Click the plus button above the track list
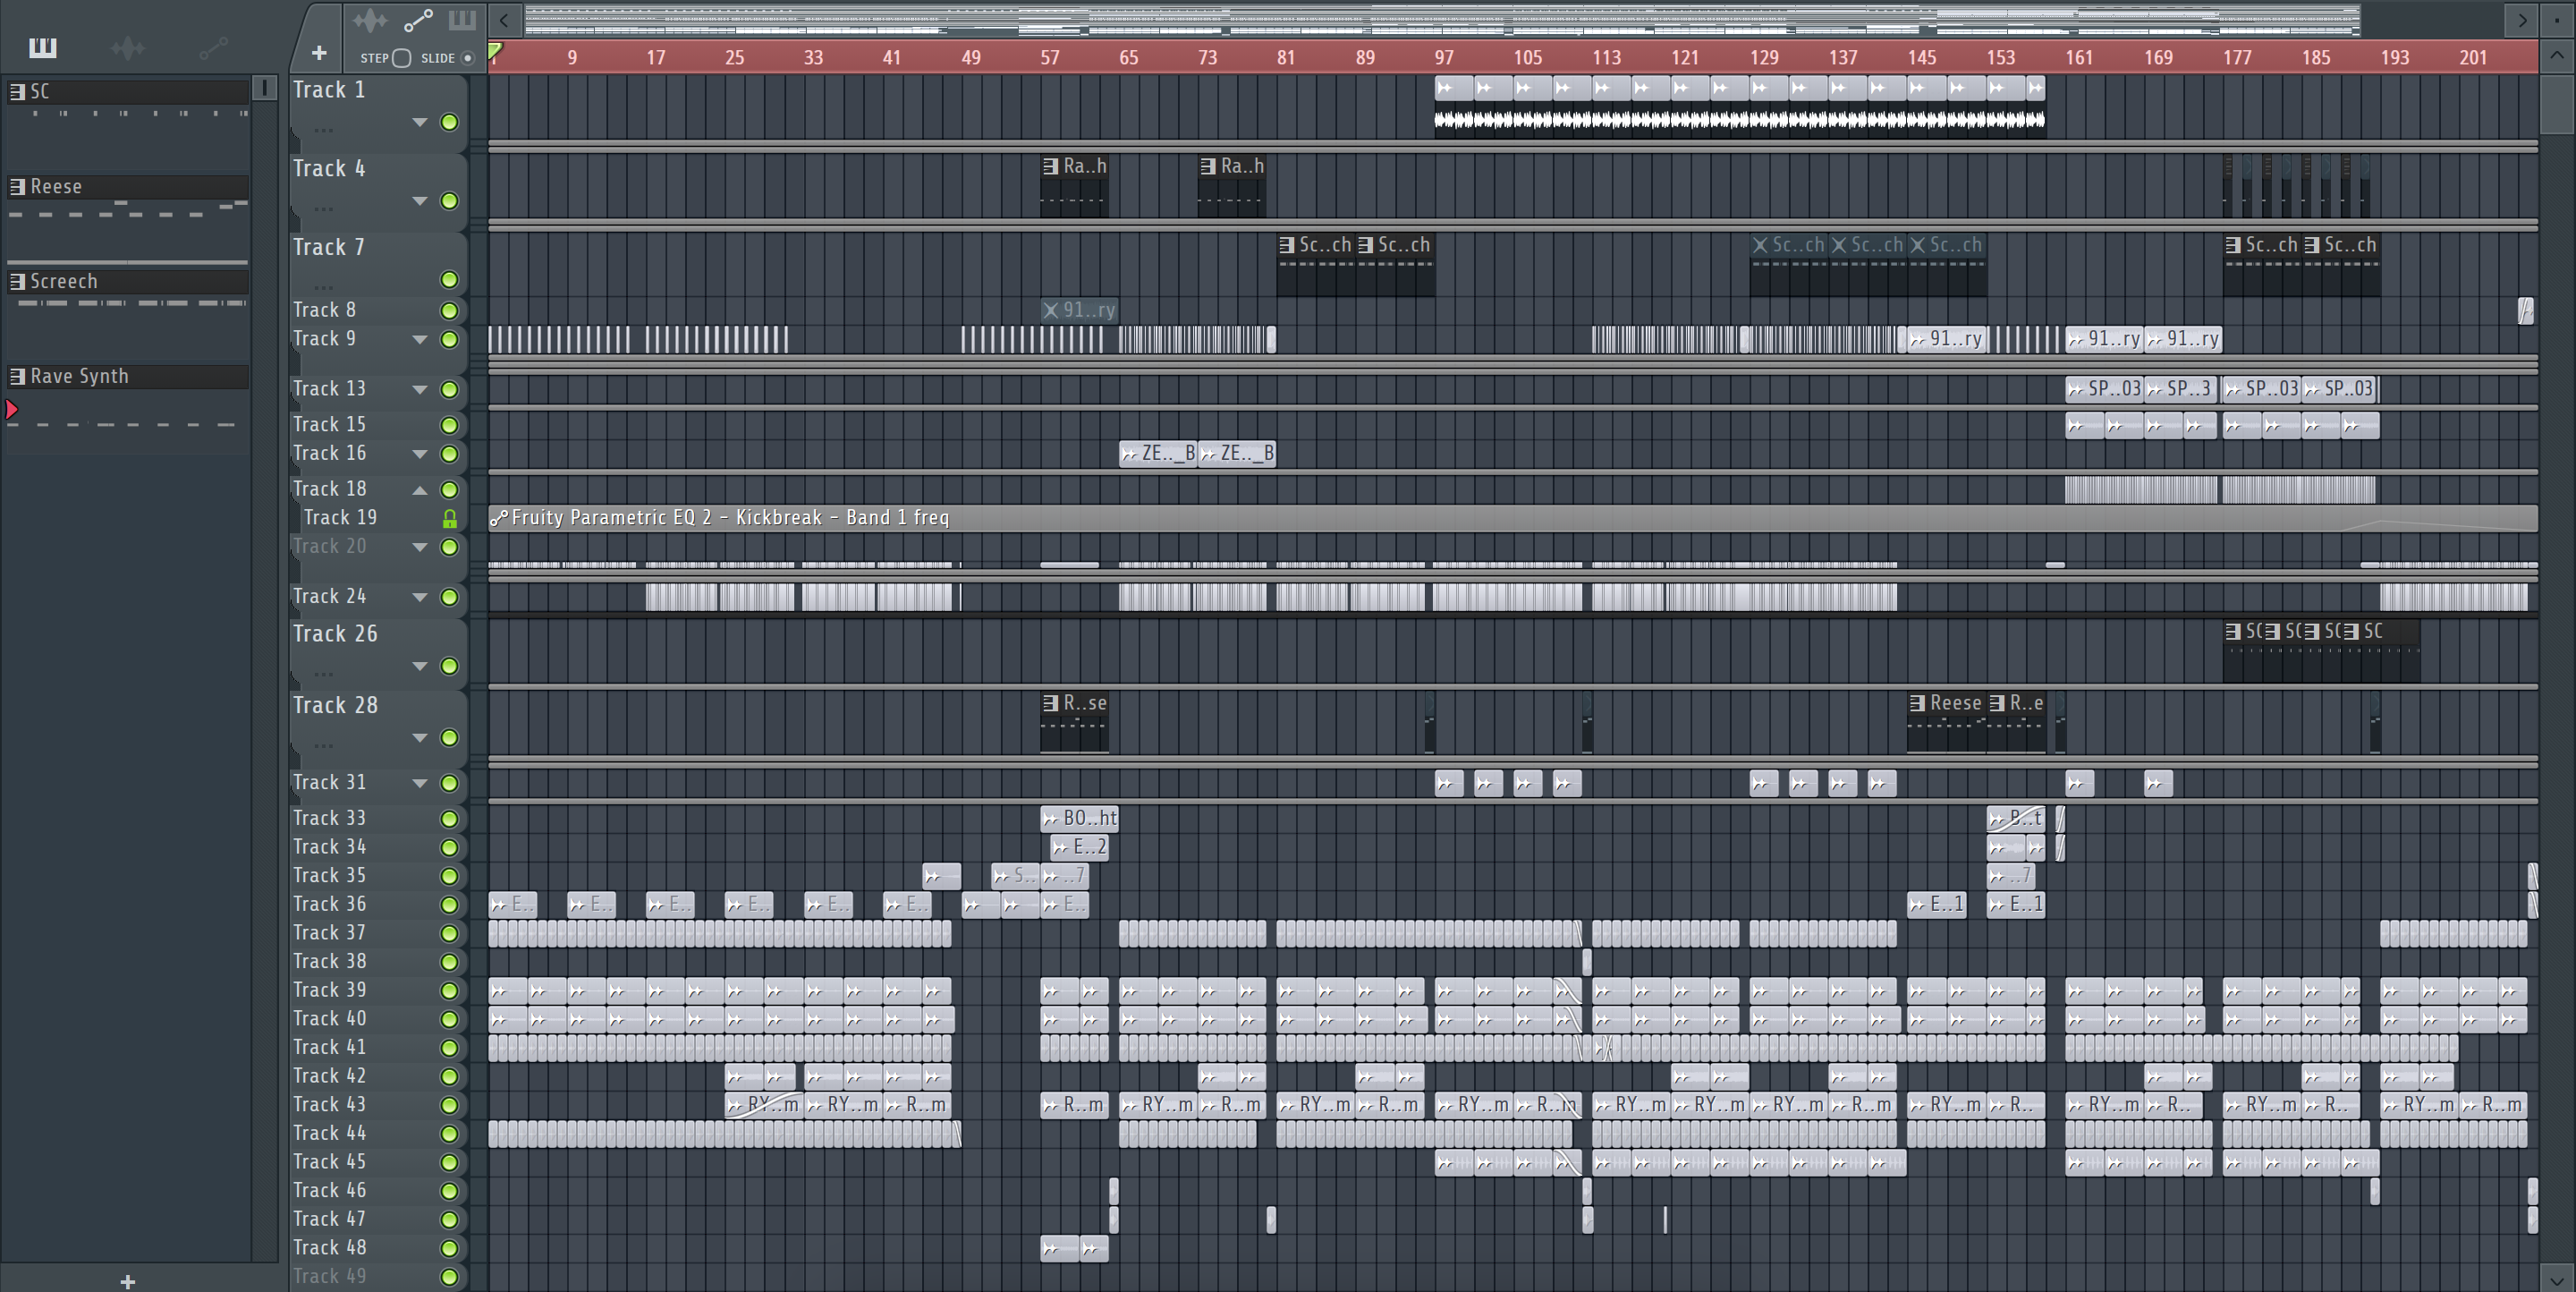Image resolution: width=2576 pixels, height=1292 pixels. (319, 53)
